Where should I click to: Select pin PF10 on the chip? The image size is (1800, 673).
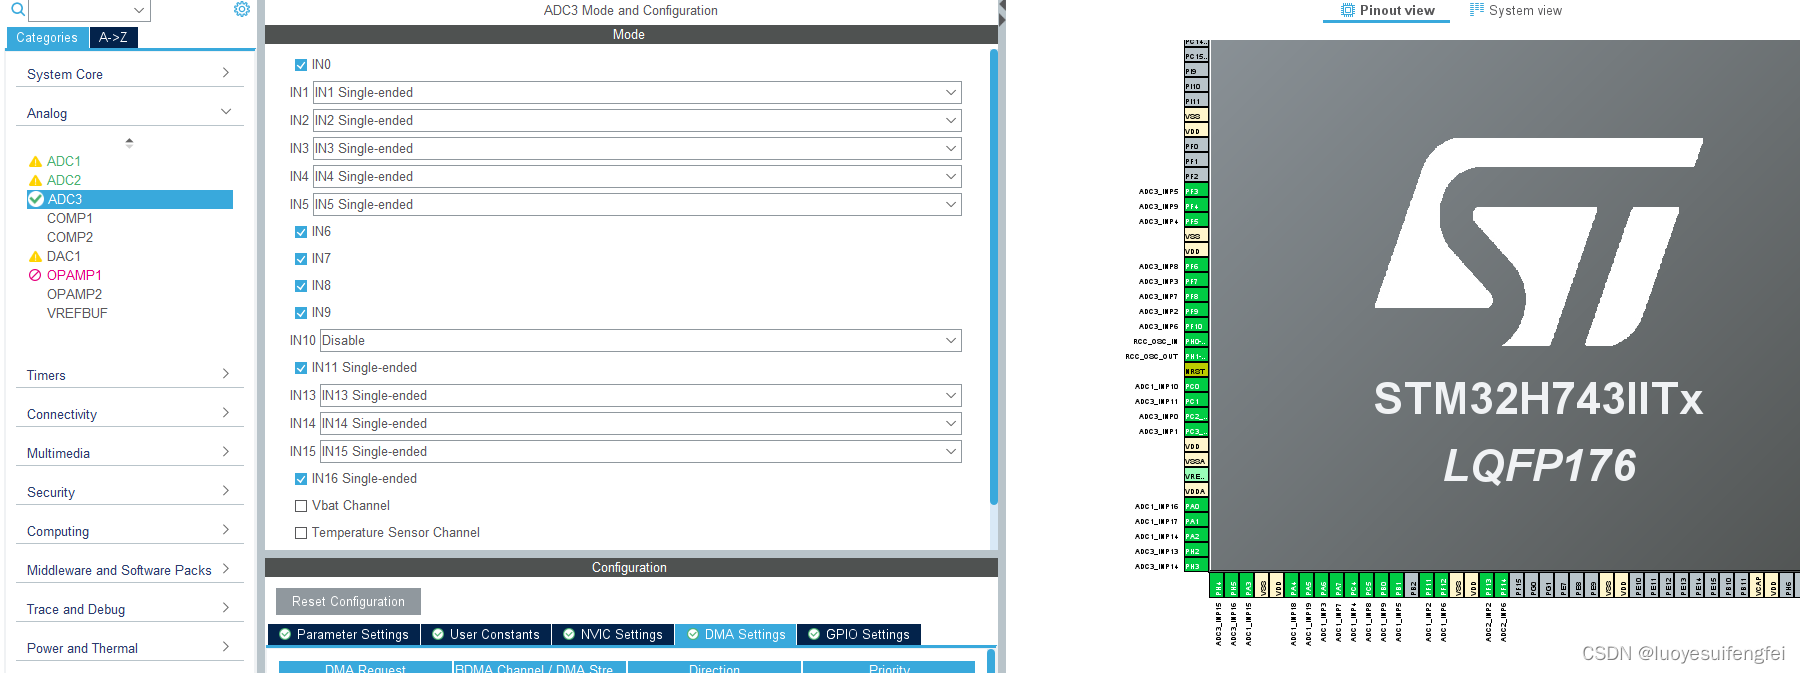1196,326
